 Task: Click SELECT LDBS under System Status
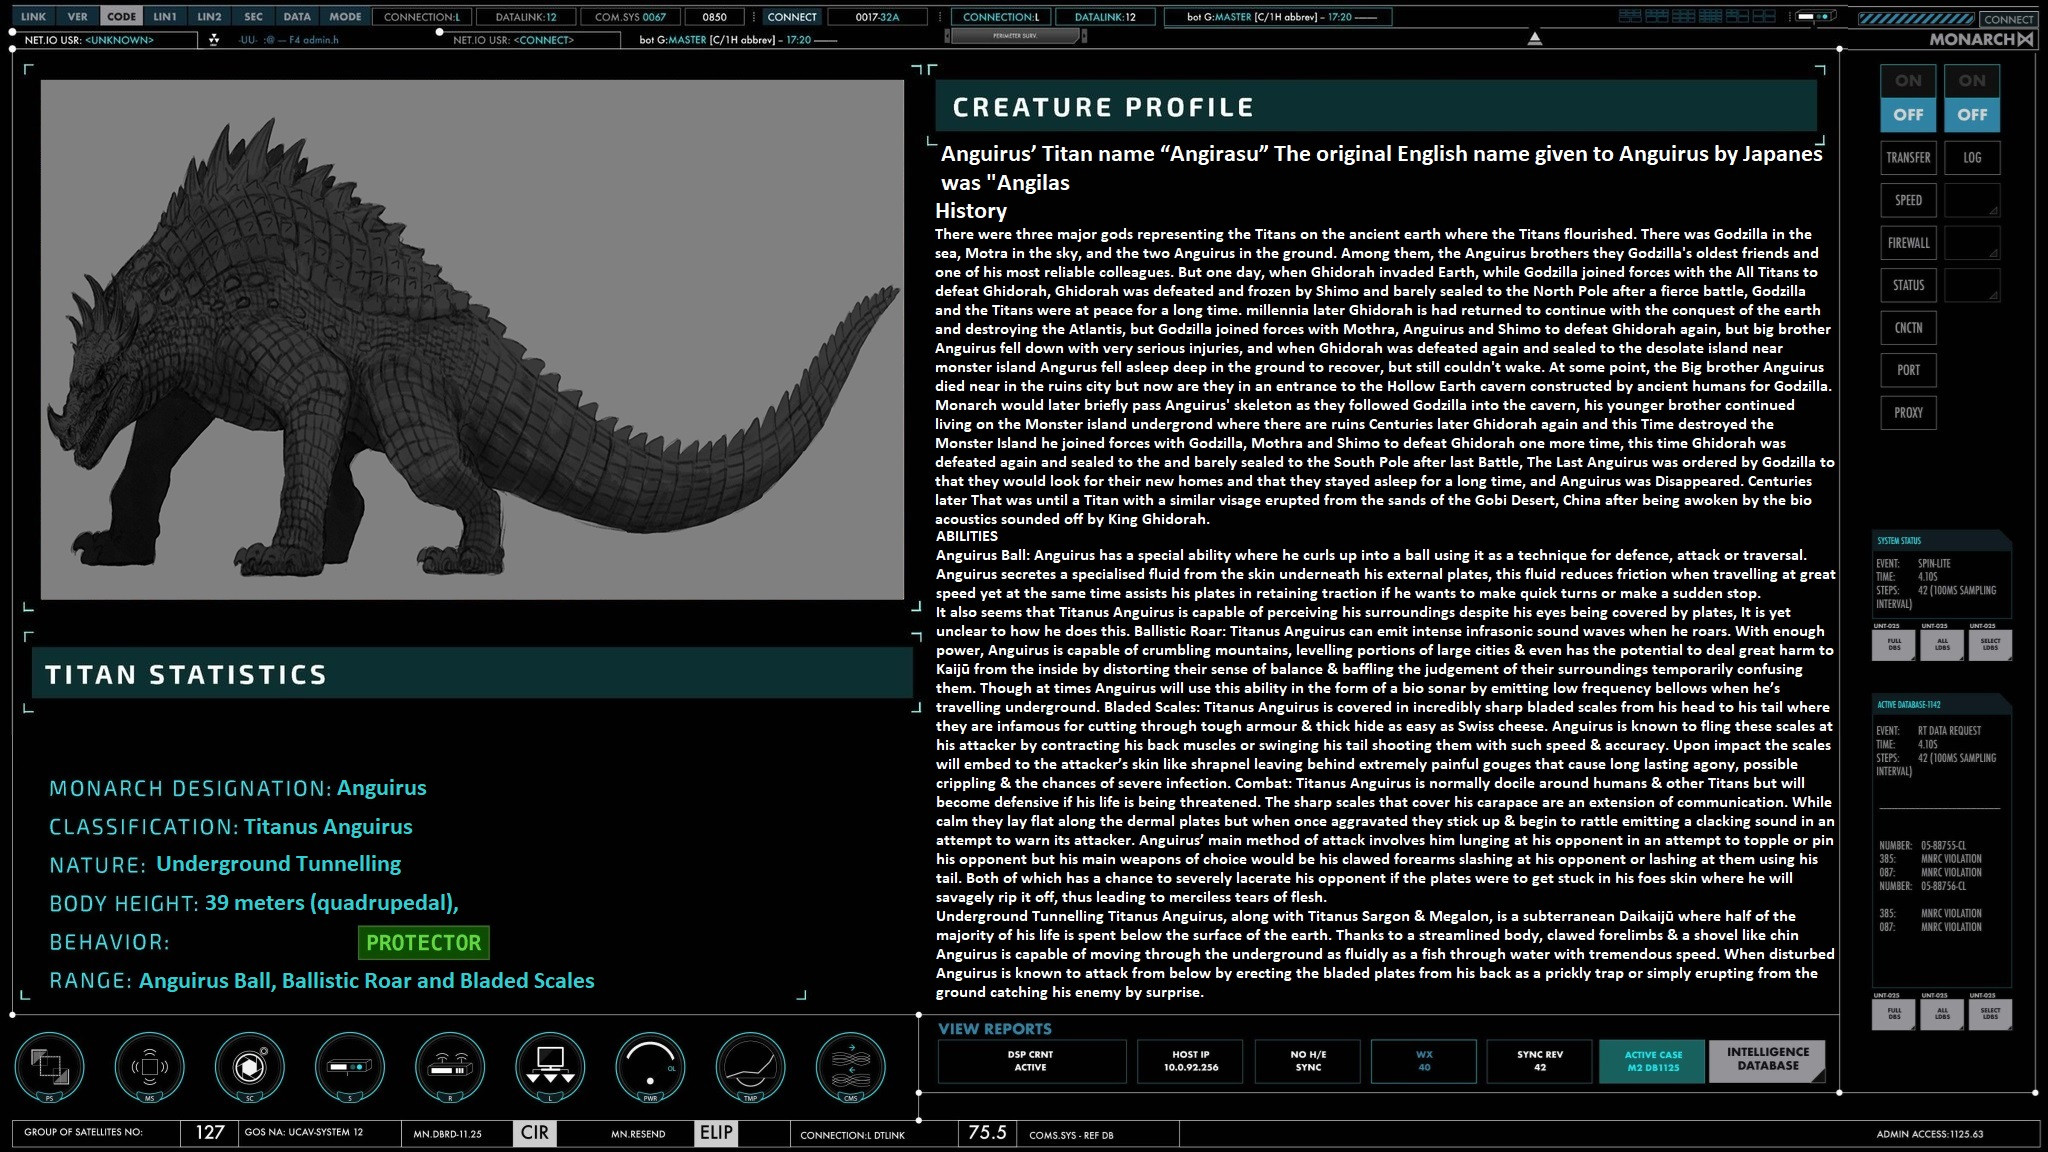click(1990, 645)
